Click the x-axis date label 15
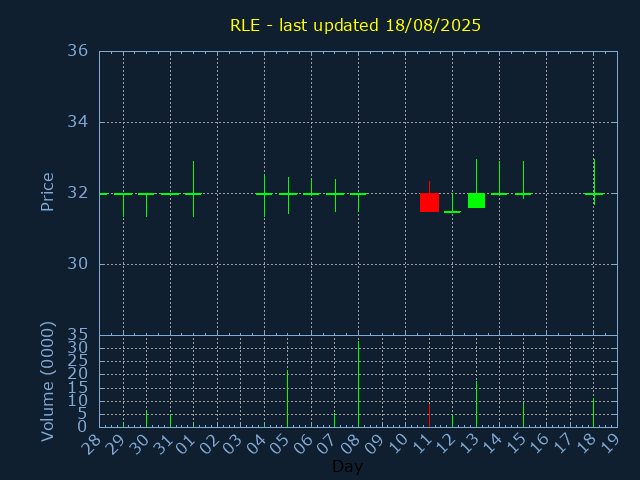 [515, 444]
